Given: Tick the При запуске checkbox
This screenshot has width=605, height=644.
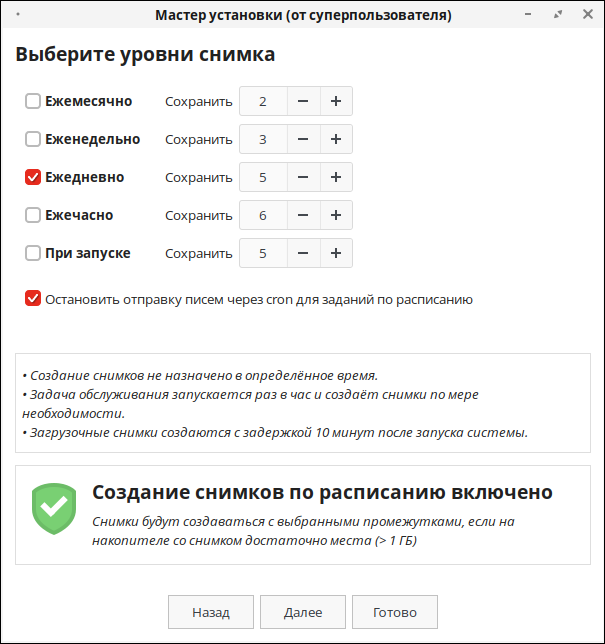Looking at the screenshot, I should point(33,253).
